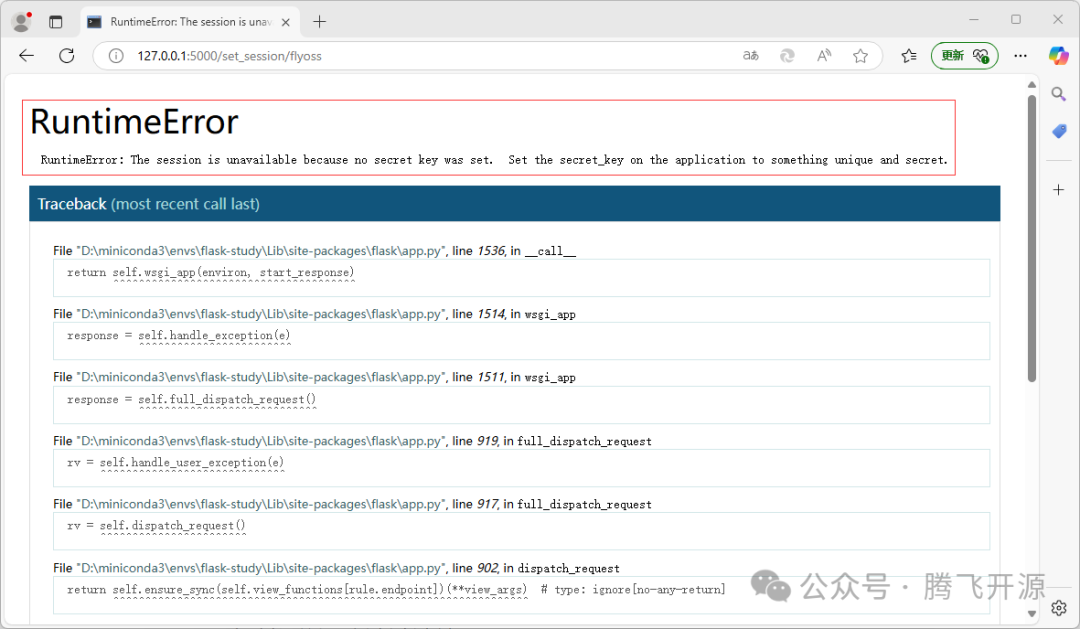View site information icon in address bar
Screen dimensions: 1080x629
(116, 56)
